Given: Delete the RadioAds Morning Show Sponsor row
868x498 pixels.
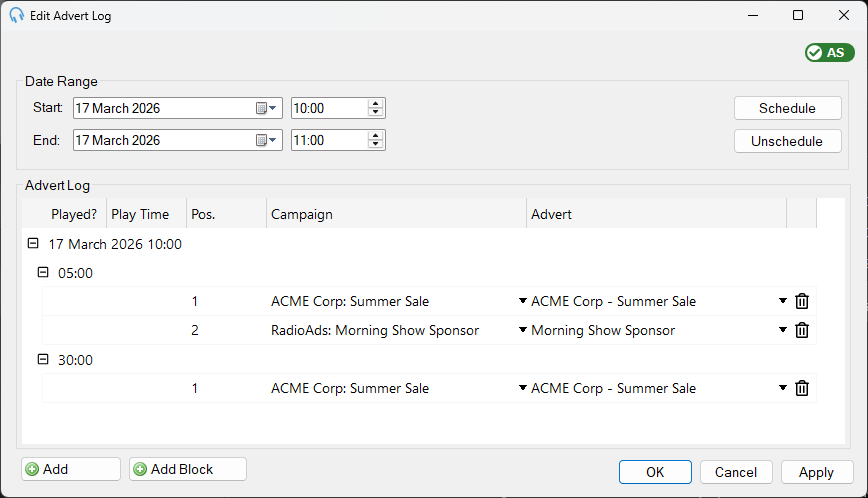Looking at the screenshot, I should pos(802,330).
